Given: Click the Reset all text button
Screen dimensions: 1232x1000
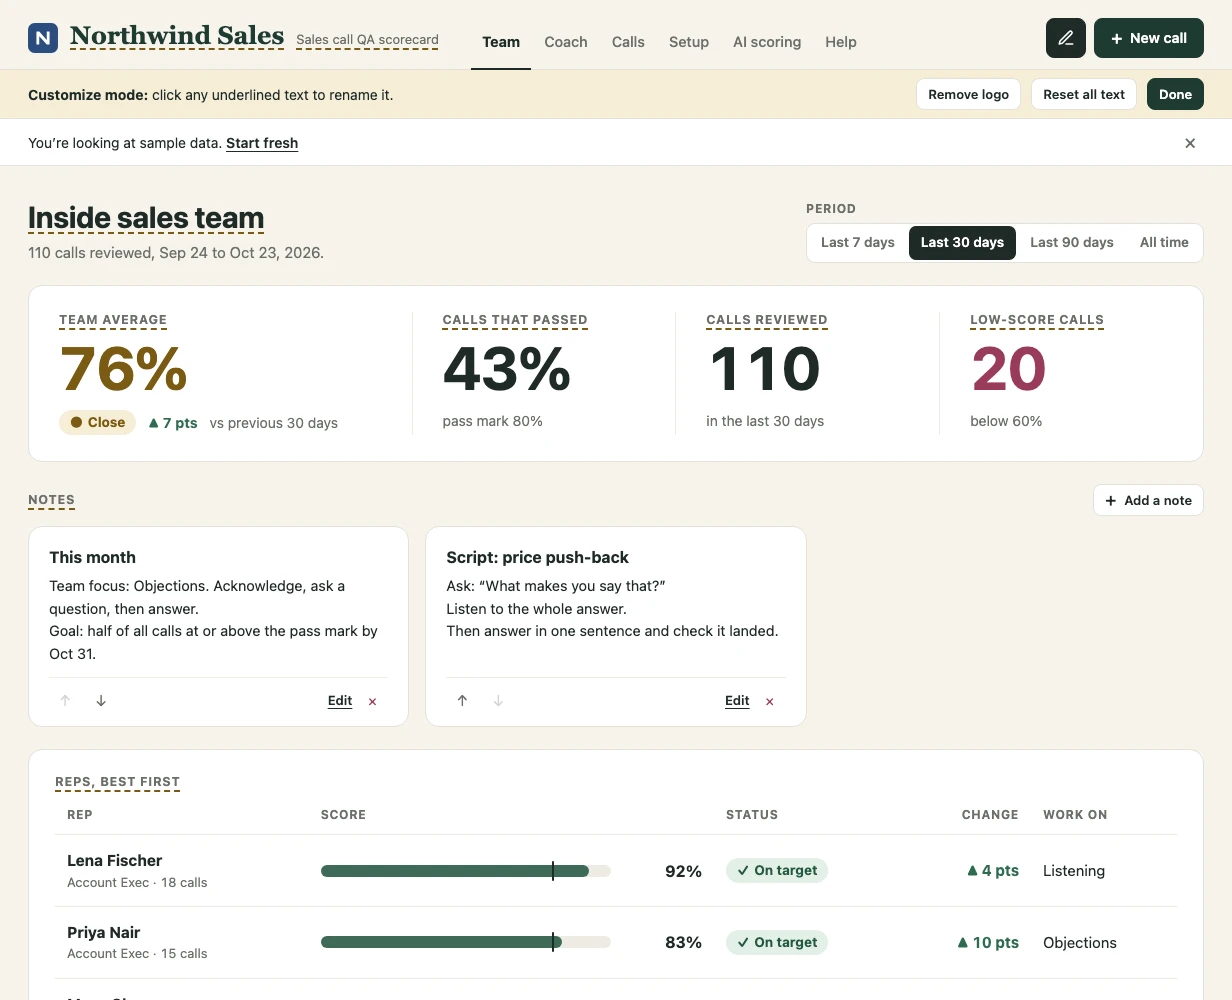Looking at the screenshot, I should [x=1084, y=94].
